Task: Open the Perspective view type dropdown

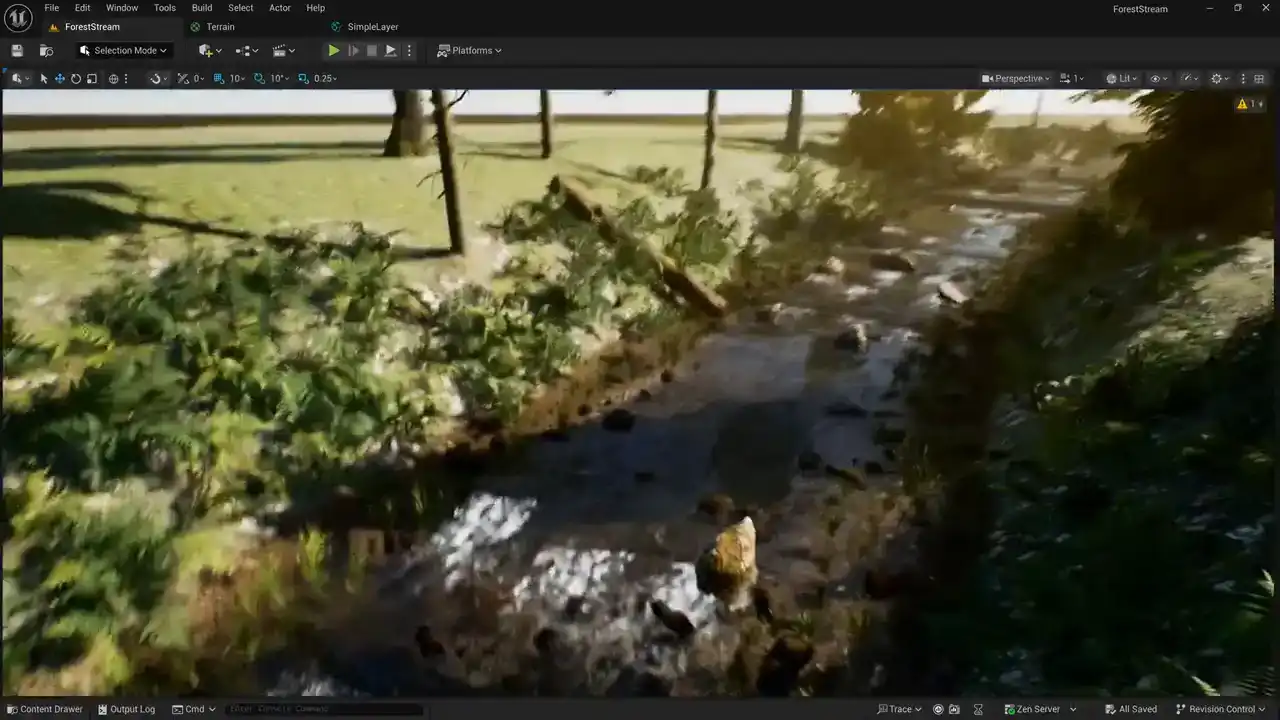Action: click(x=1015, y=79)
